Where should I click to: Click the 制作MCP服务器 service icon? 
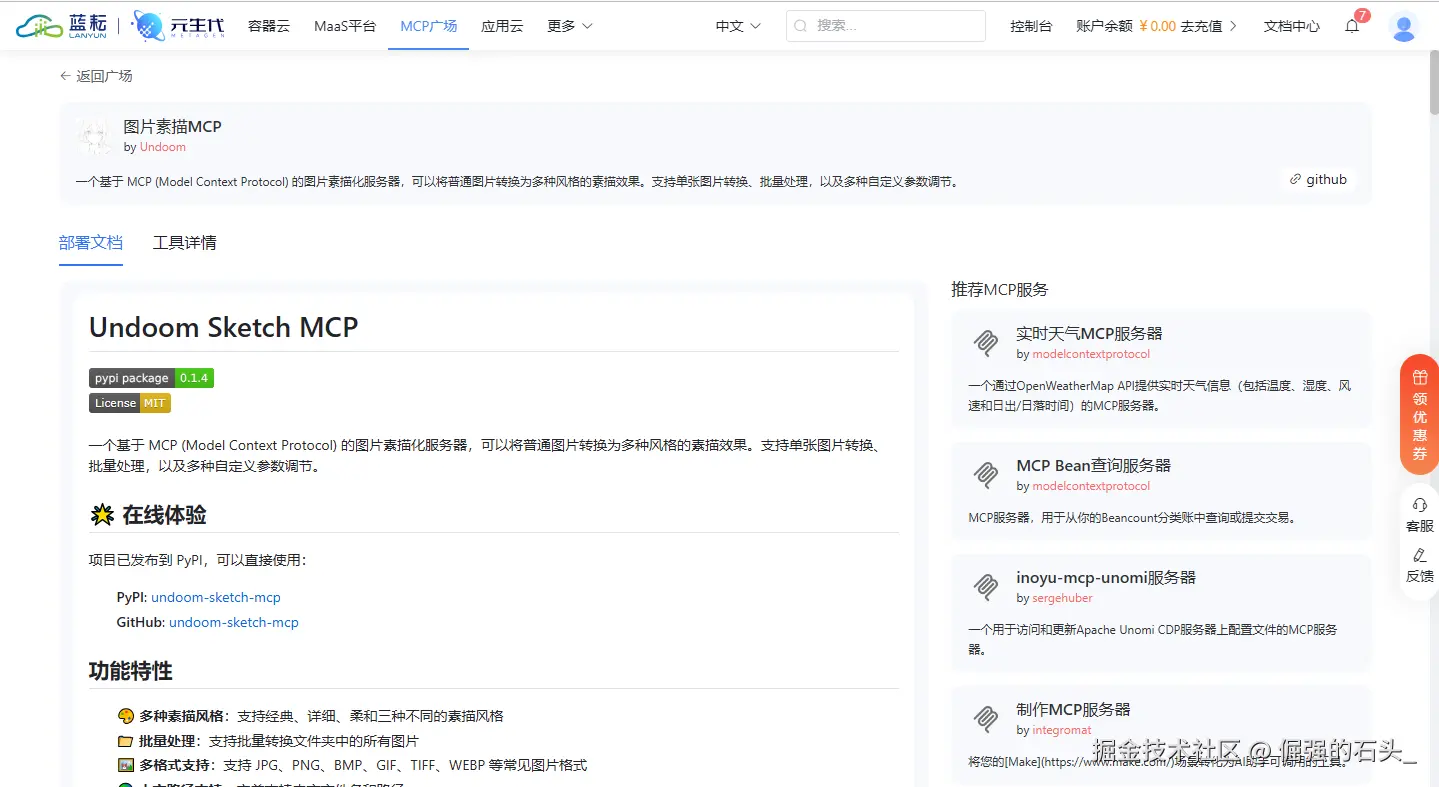click(984, 718)
